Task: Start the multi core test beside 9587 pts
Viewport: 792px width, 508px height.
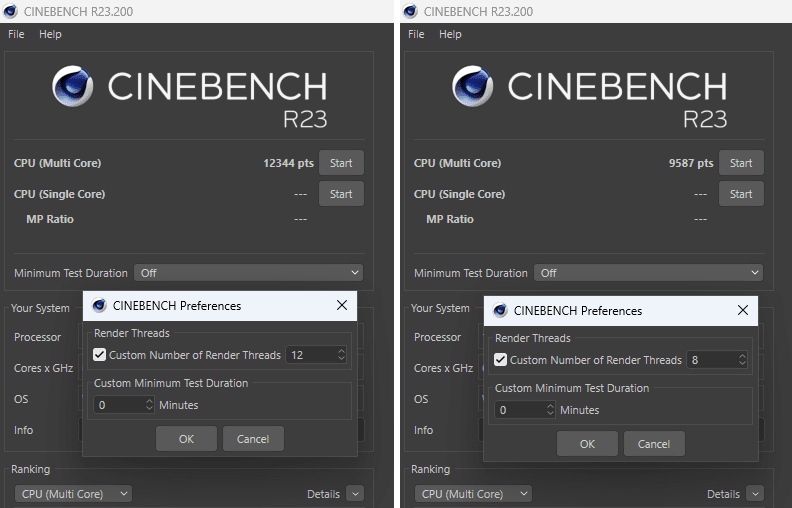Action: tap(741, 163)
